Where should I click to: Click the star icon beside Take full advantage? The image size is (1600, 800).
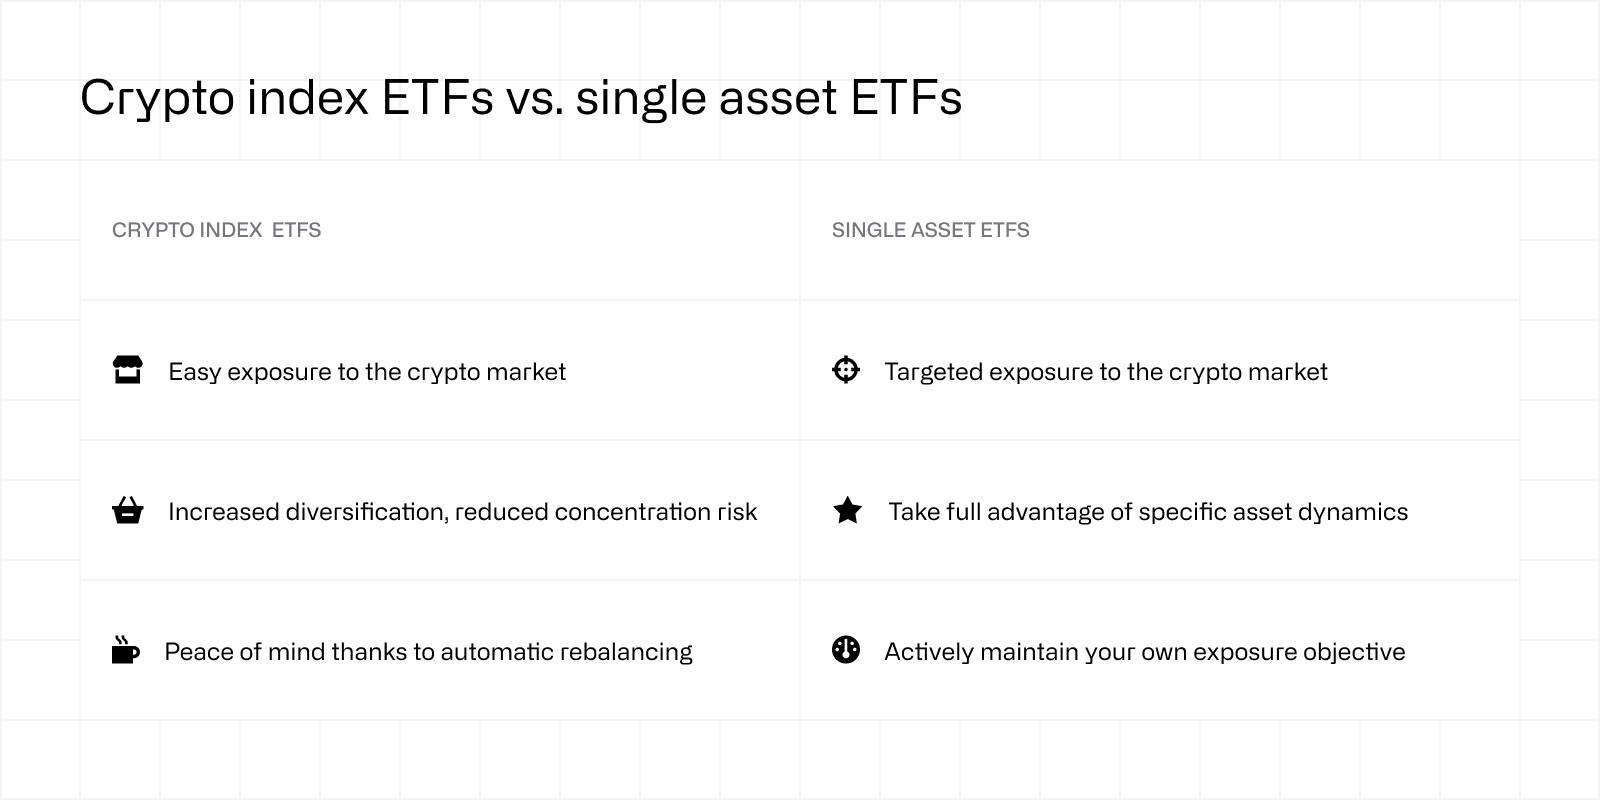click(847, 511)
